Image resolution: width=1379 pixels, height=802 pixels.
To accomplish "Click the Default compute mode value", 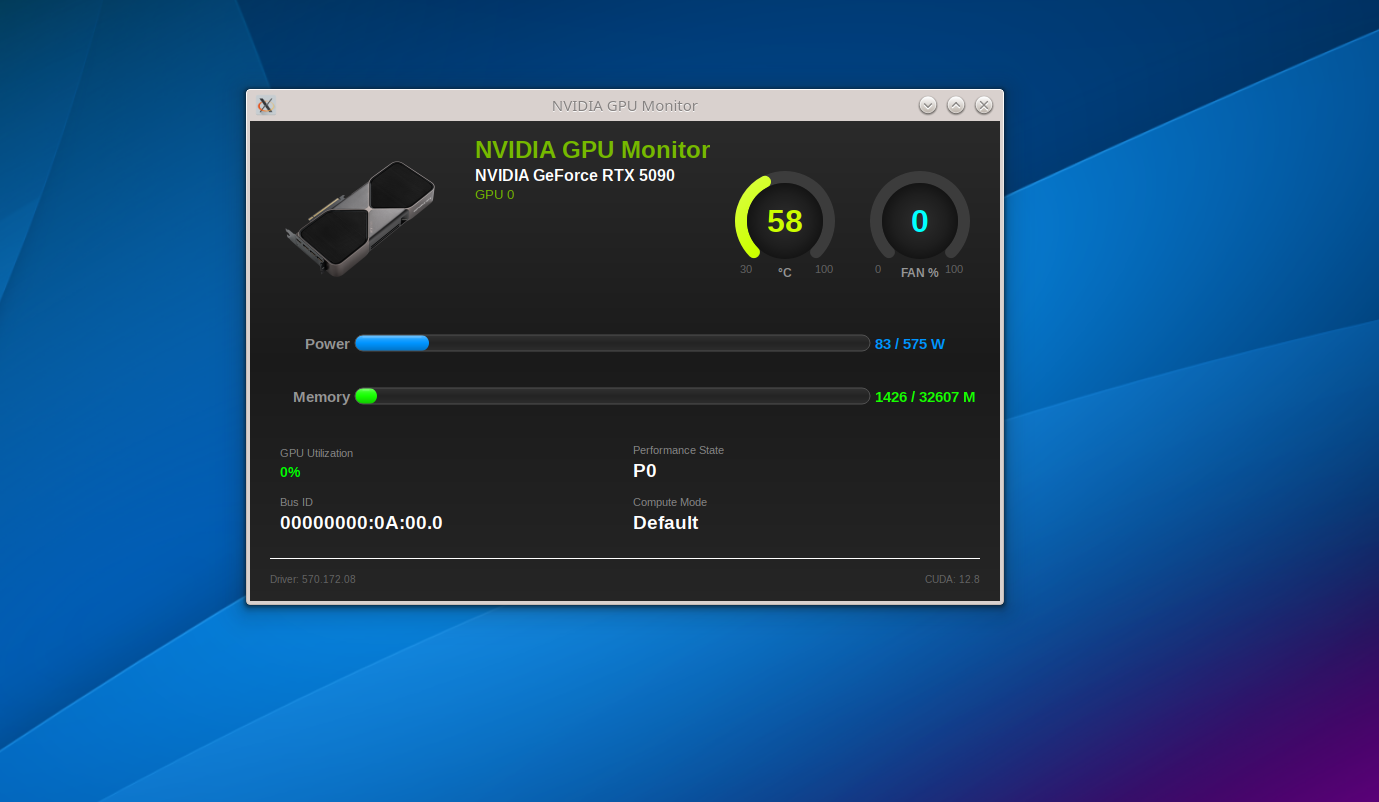I will pyautogui.click(x=666, y=523).
